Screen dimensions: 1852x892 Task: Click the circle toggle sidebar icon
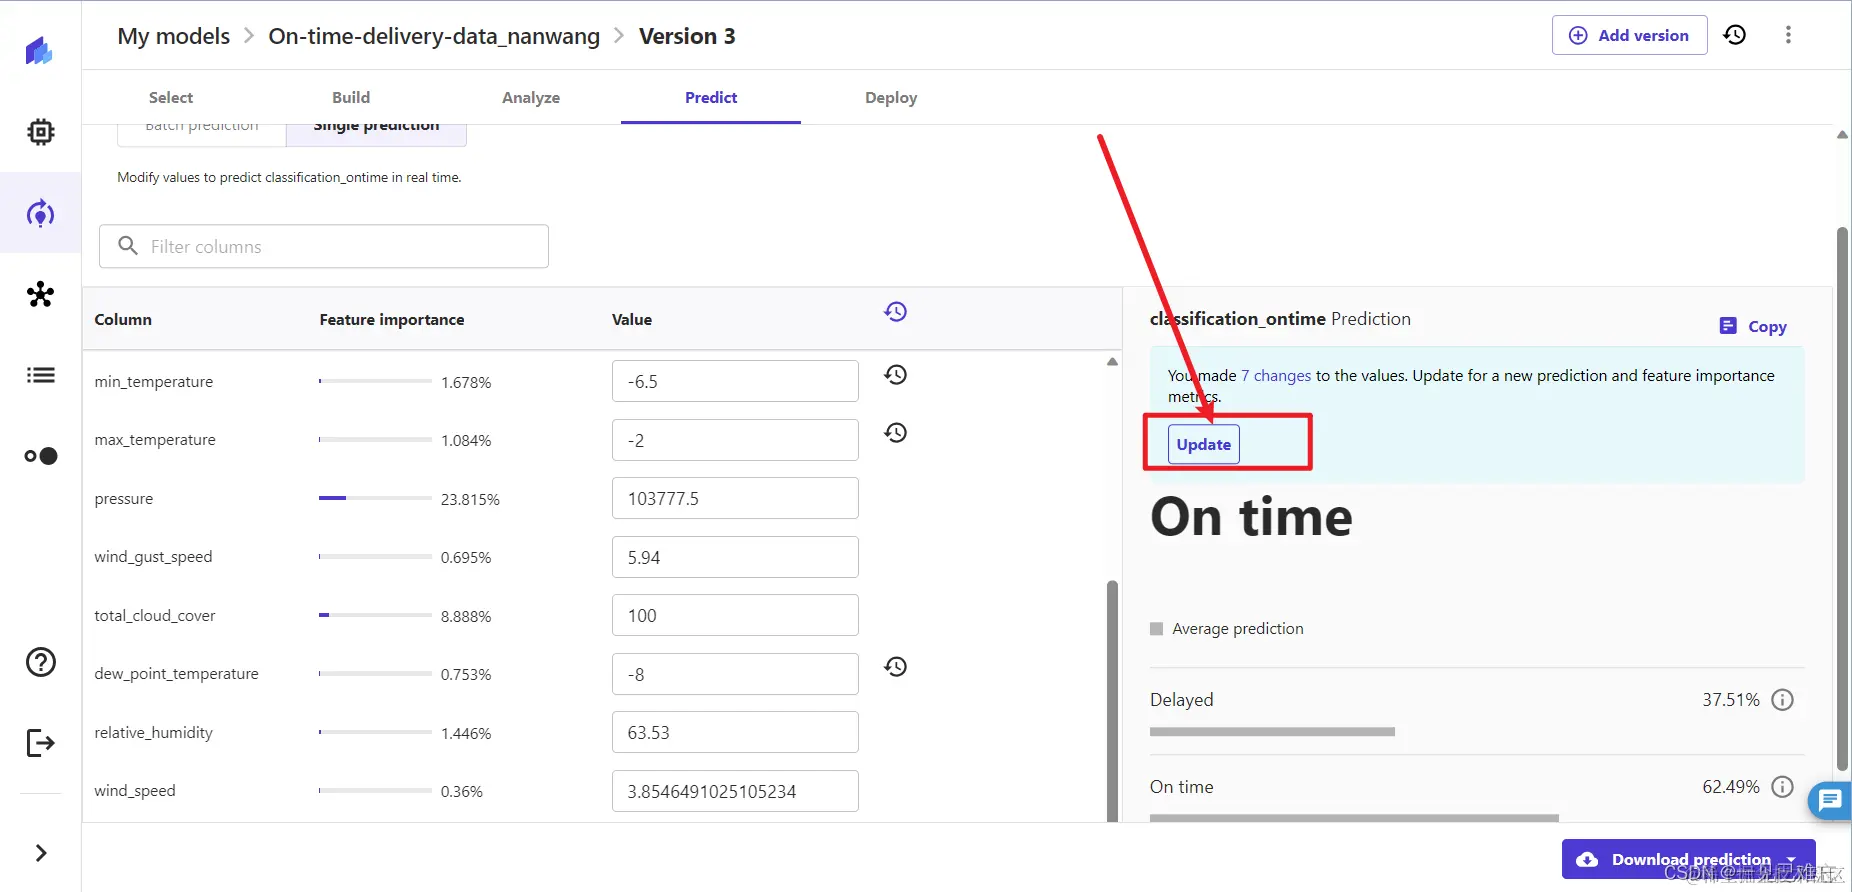[40, 456]
